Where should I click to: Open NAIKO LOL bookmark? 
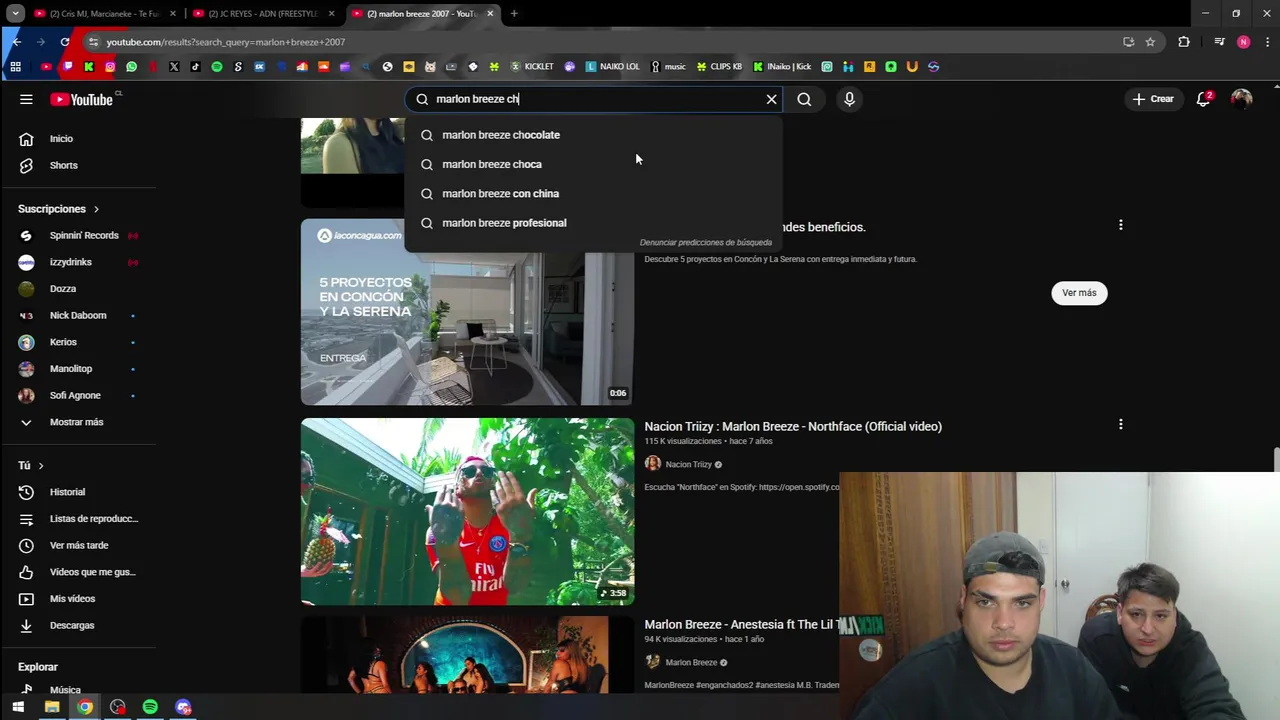[613, 67]
